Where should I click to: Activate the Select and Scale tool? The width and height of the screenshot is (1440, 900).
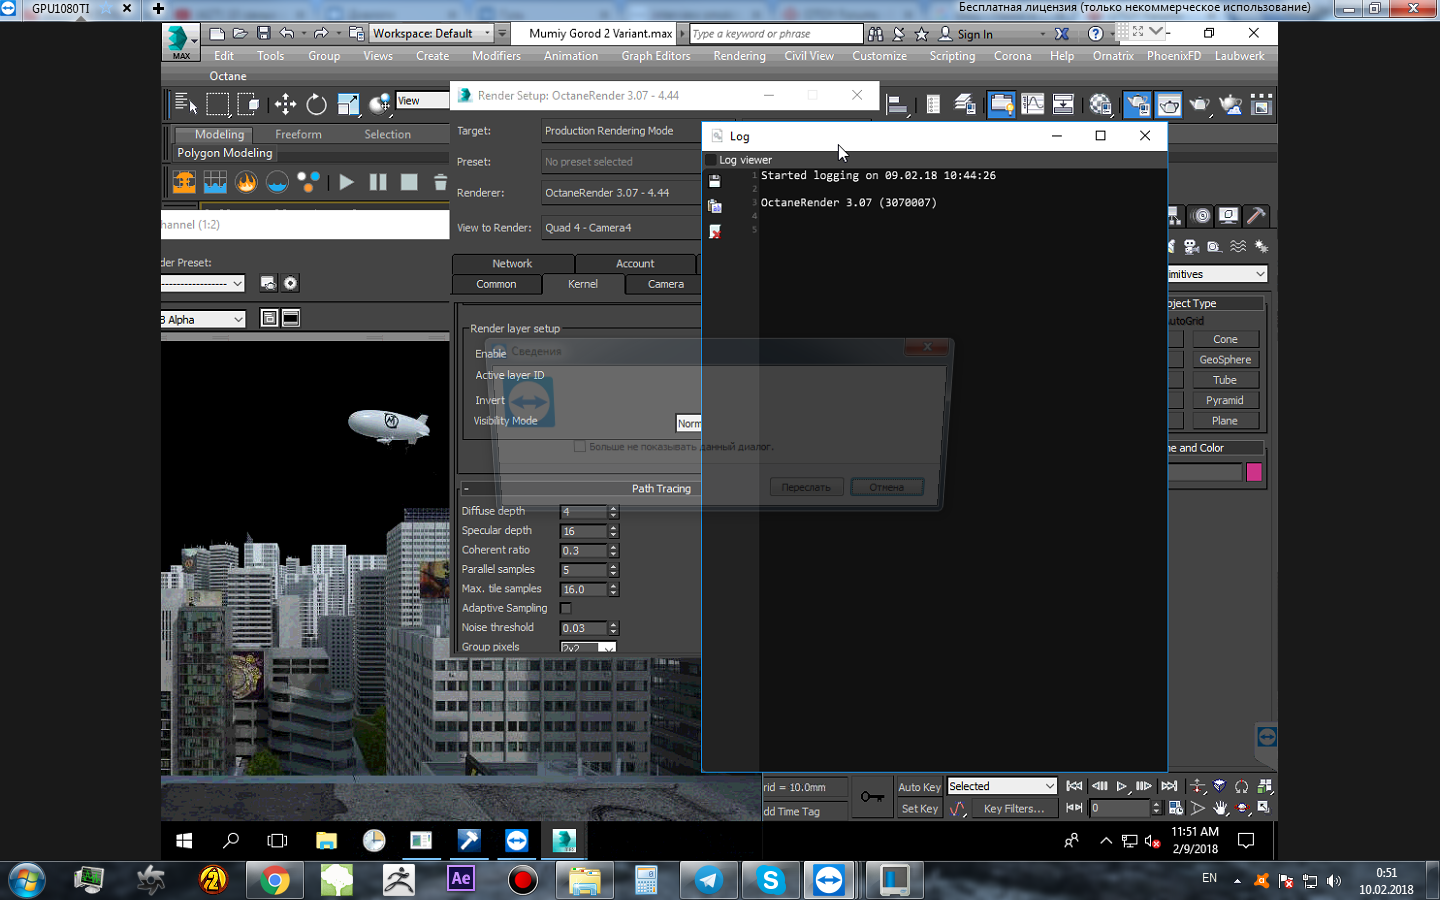[348, 104]
